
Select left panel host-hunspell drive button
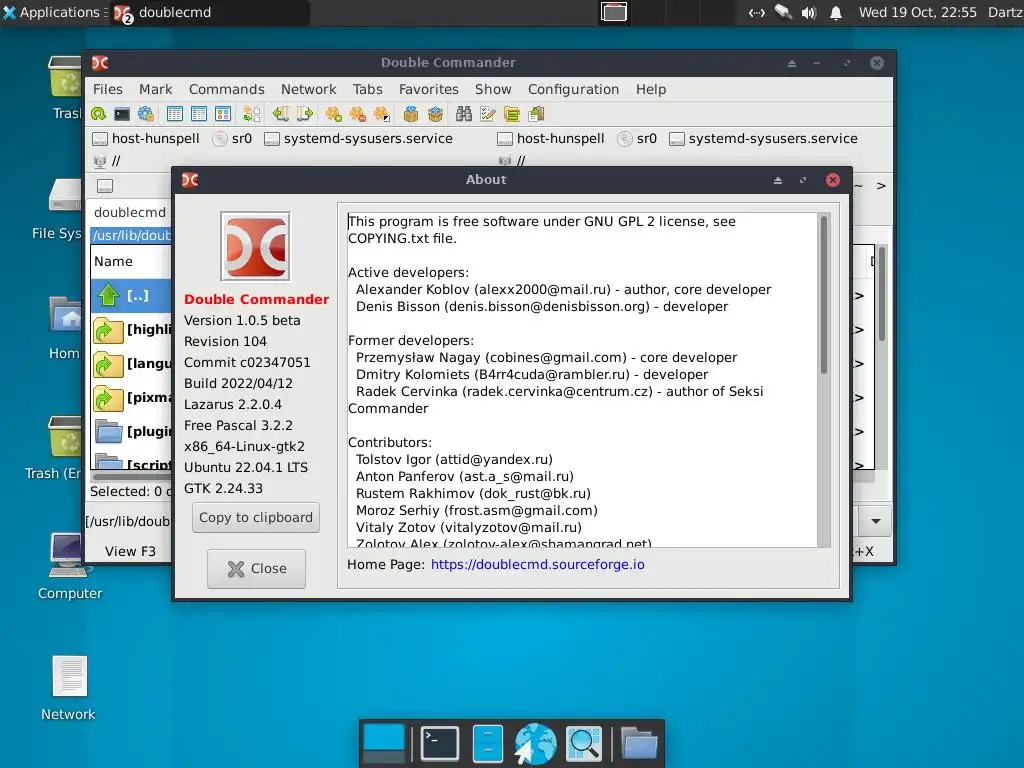(x=146, y=138)
